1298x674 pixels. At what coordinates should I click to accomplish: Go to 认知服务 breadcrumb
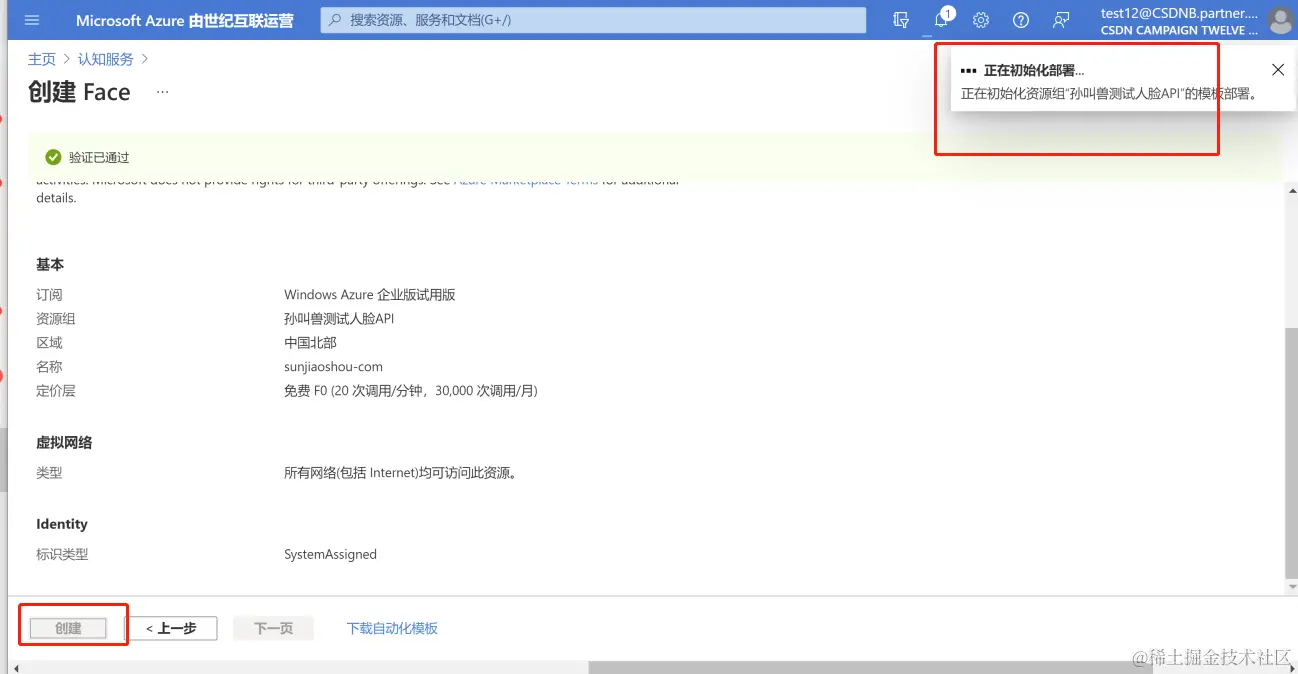coord(106,59)
